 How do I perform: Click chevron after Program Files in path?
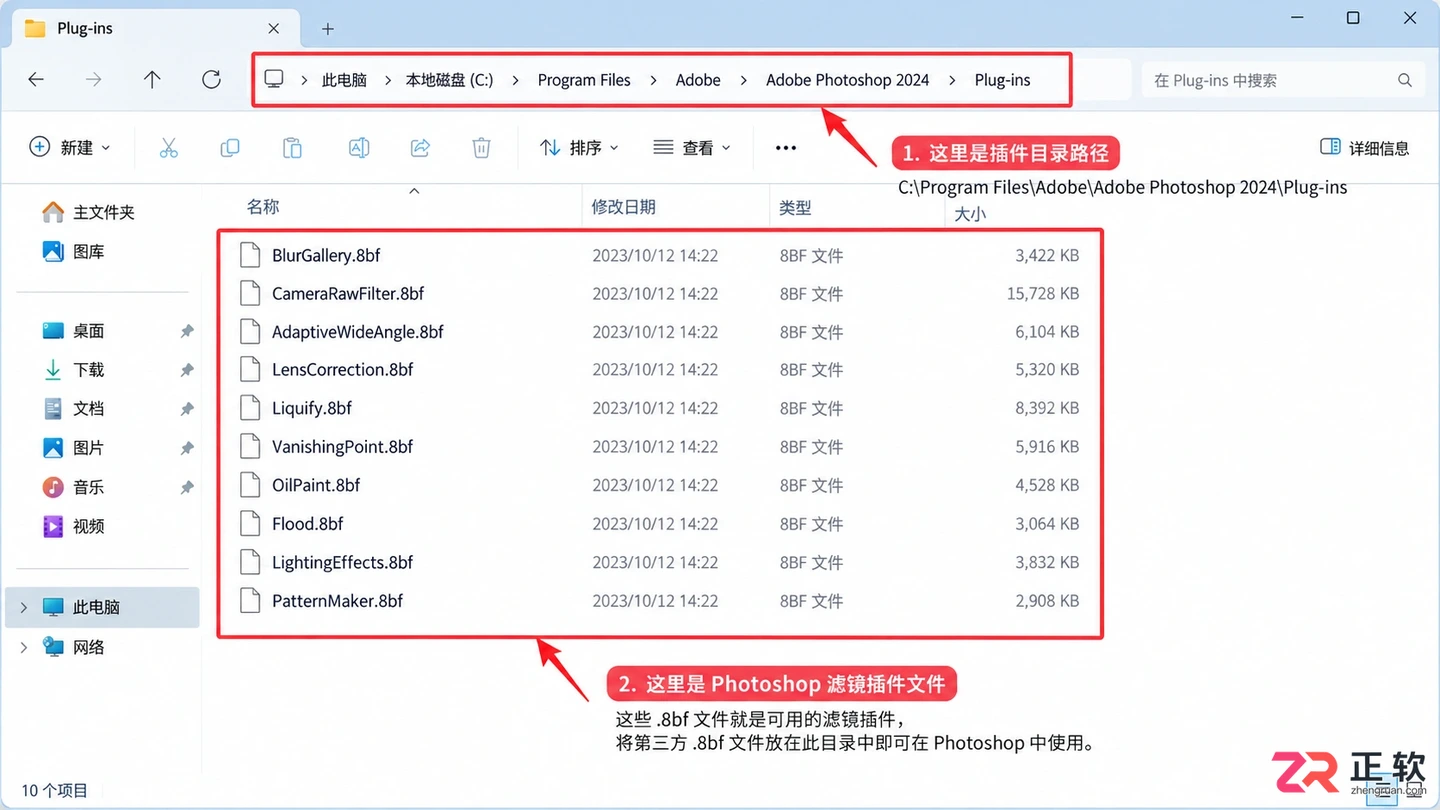tap(653, 80)
